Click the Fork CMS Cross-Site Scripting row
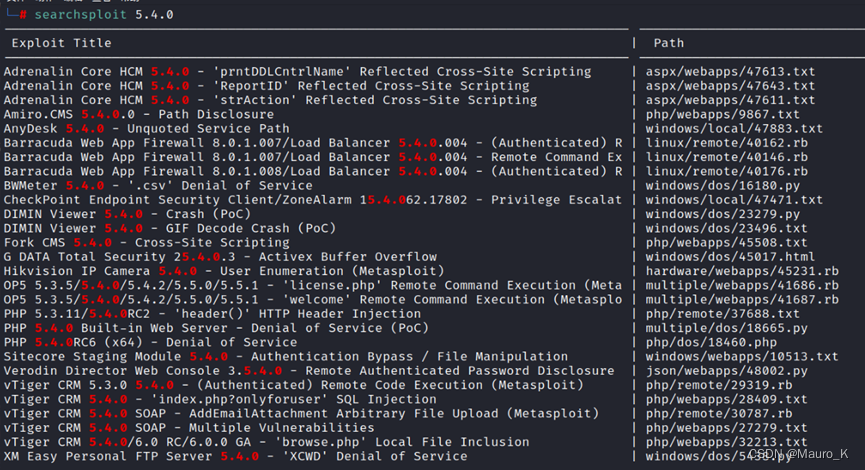865x470 pixels. coord(146,243)
